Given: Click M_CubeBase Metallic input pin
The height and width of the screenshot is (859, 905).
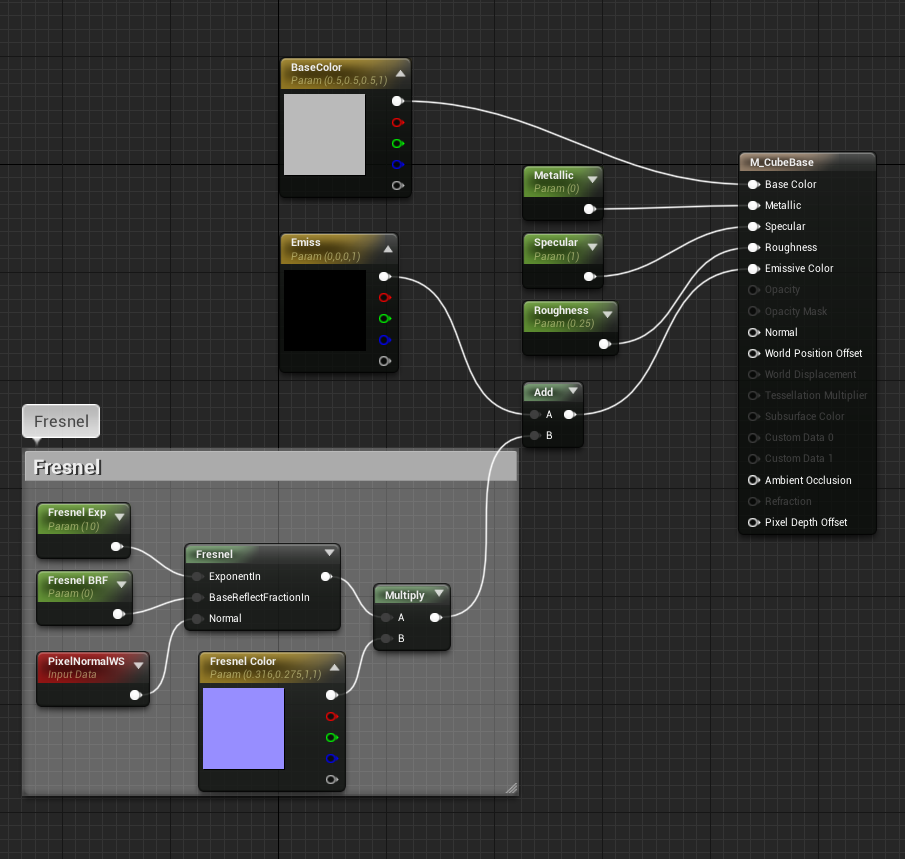Looking at the screenshot, I should (754, 206).
